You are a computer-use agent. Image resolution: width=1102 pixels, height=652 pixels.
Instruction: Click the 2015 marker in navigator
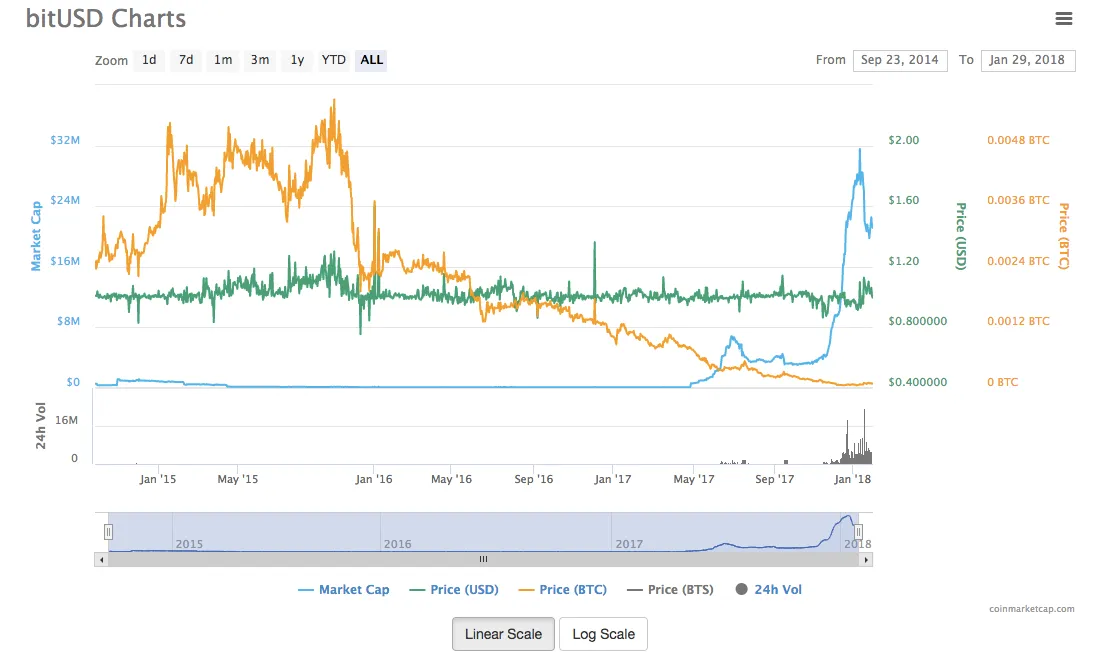point(189,544)
